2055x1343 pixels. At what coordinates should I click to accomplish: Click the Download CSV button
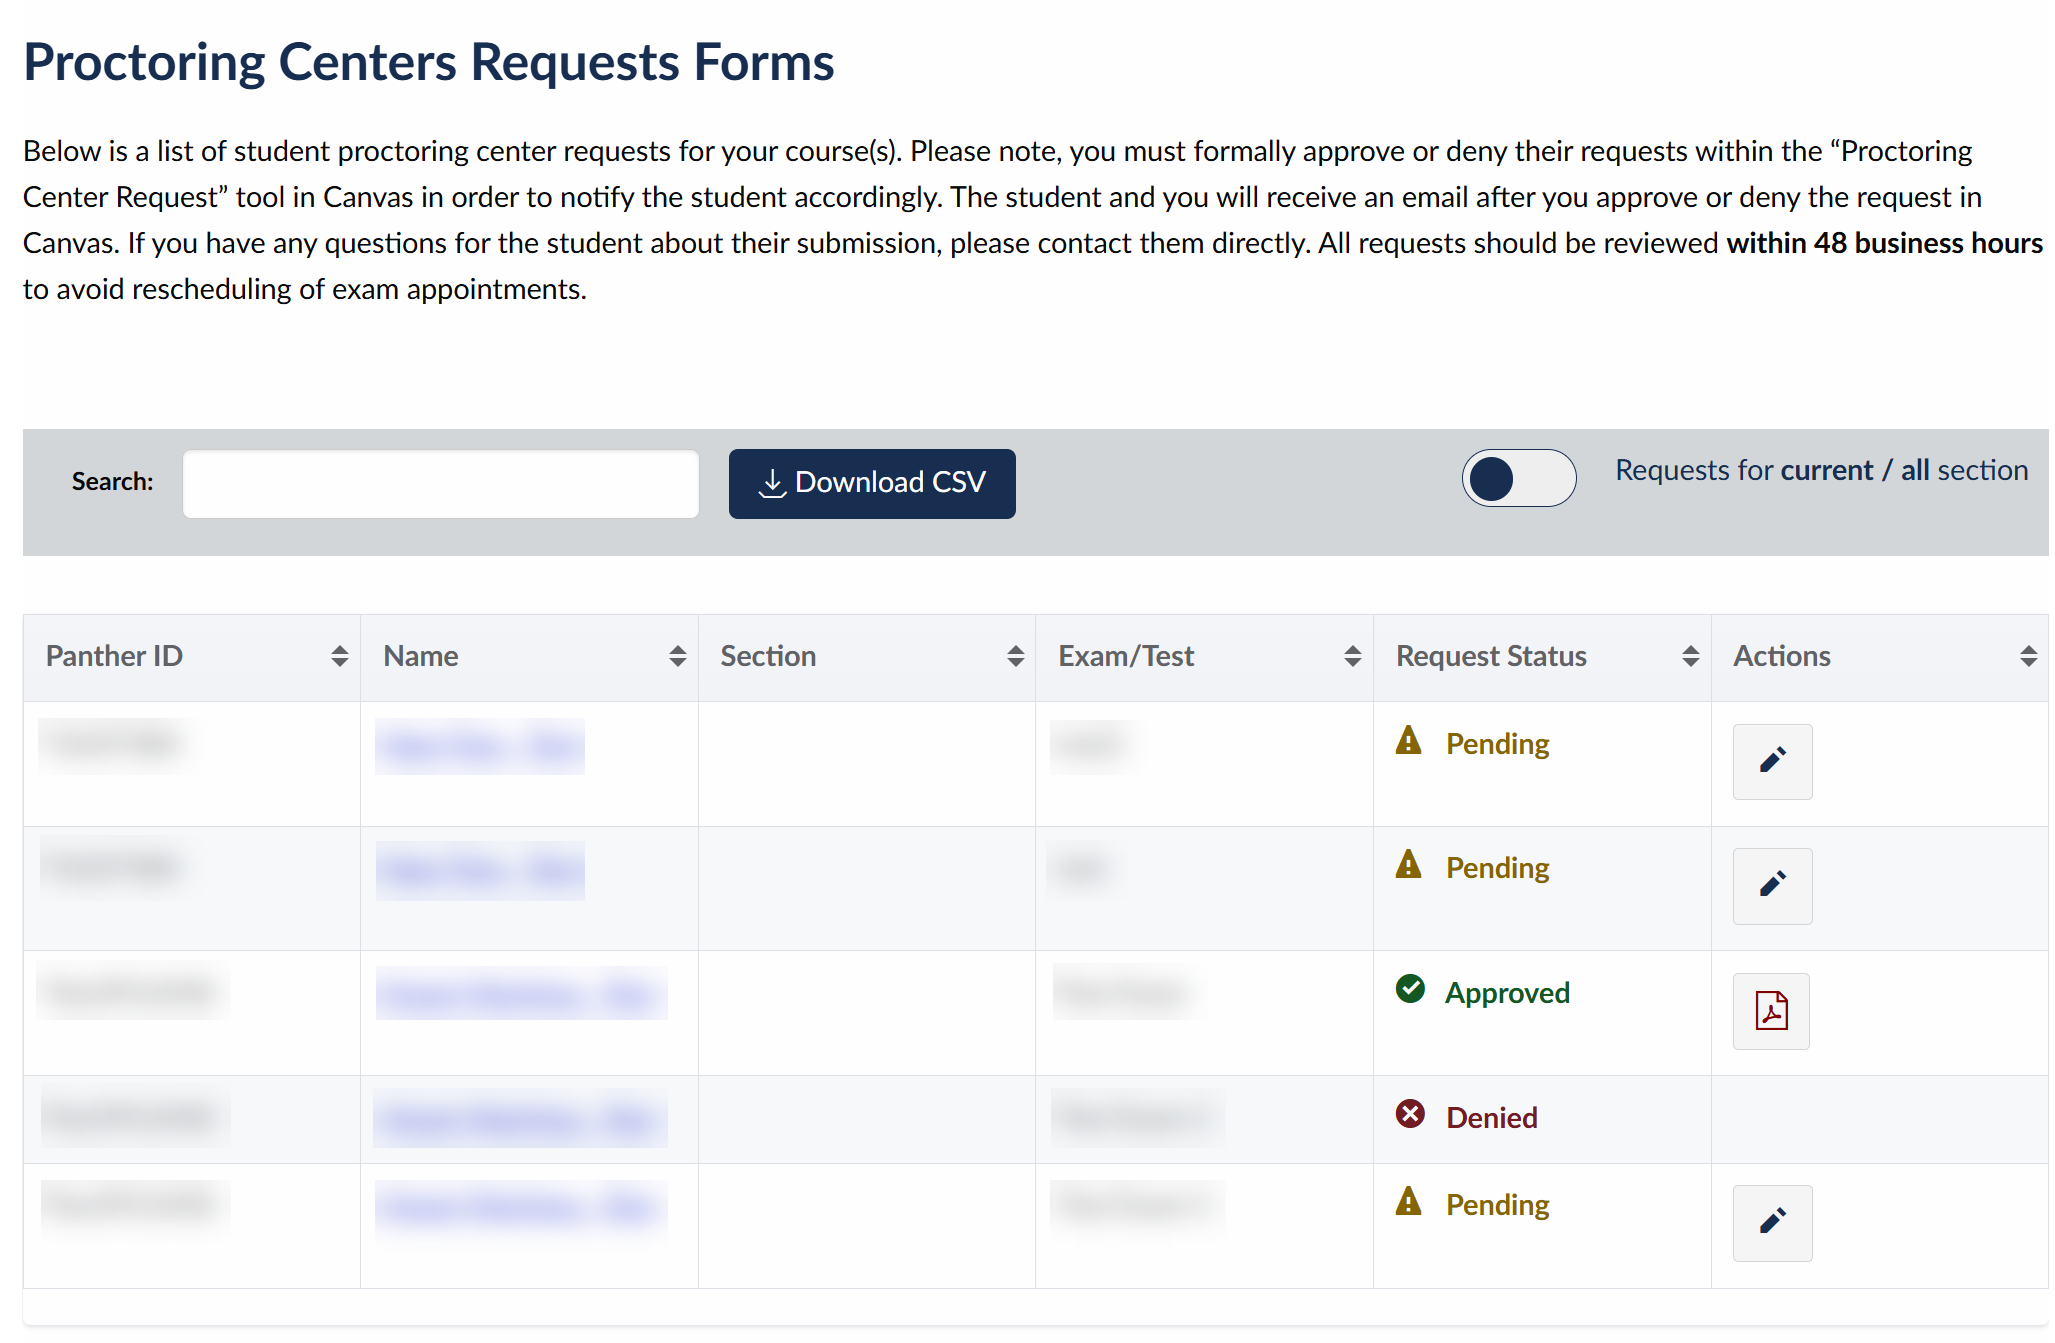pos(871,483)
